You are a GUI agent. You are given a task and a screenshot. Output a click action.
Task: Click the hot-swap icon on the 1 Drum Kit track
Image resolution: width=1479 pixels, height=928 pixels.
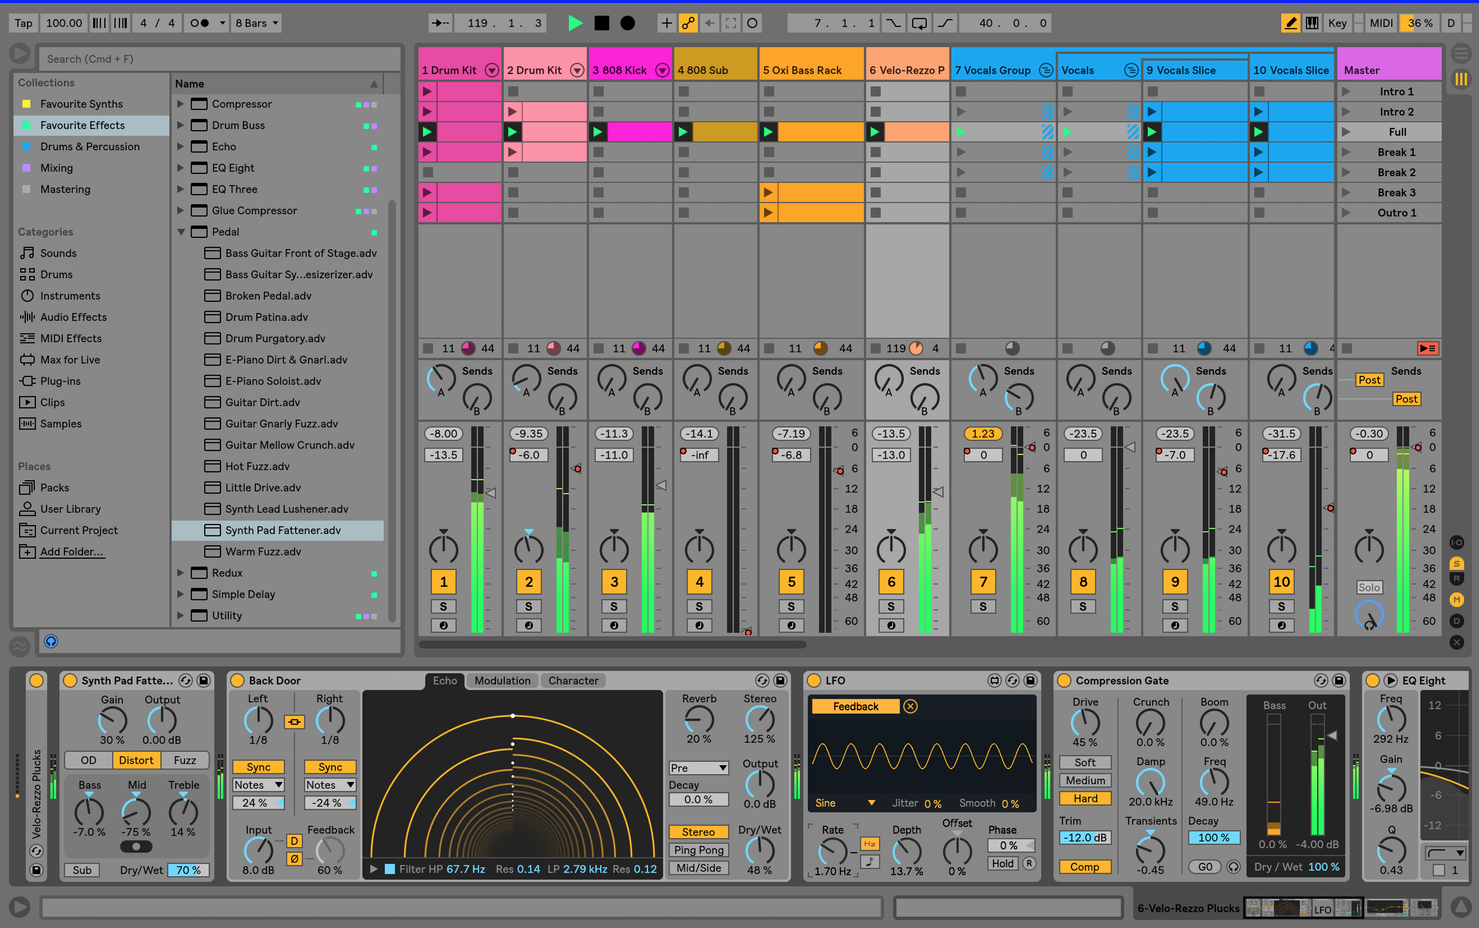pos(491,69)
